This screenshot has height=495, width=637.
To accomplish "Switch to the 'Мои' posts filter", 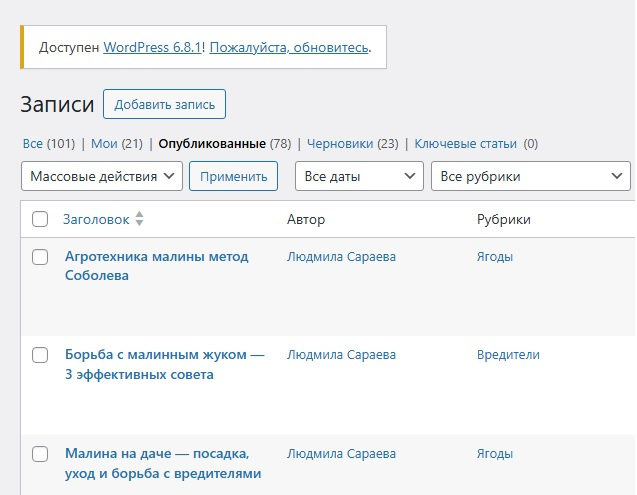I will point(104,143).
